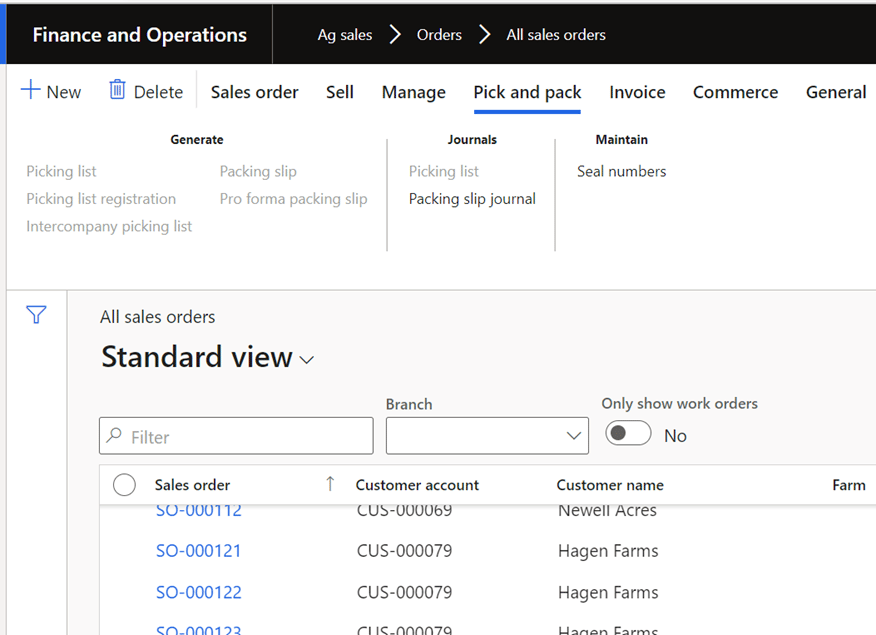Click Picking list registration
This screenshot has width=876, height=635.
point(101,199)
